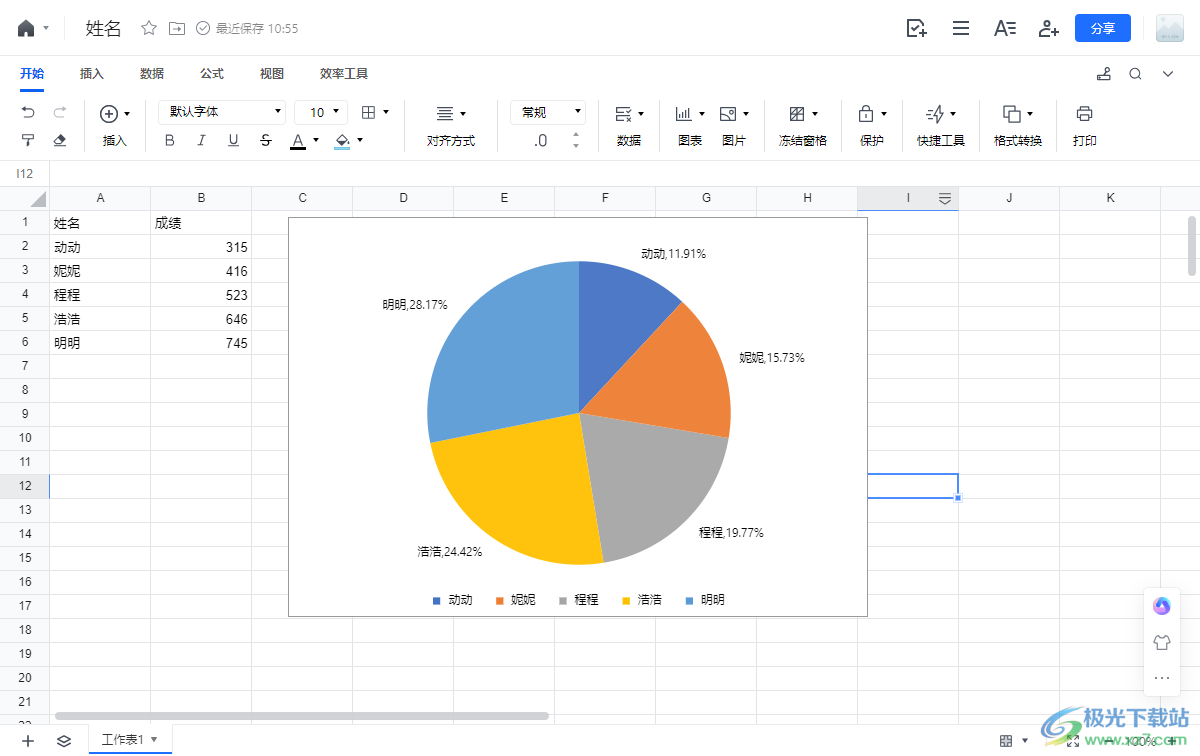The image size is (1200, 756).
Task: Add a new worksheet with plus icon
Action: point(28,741)
